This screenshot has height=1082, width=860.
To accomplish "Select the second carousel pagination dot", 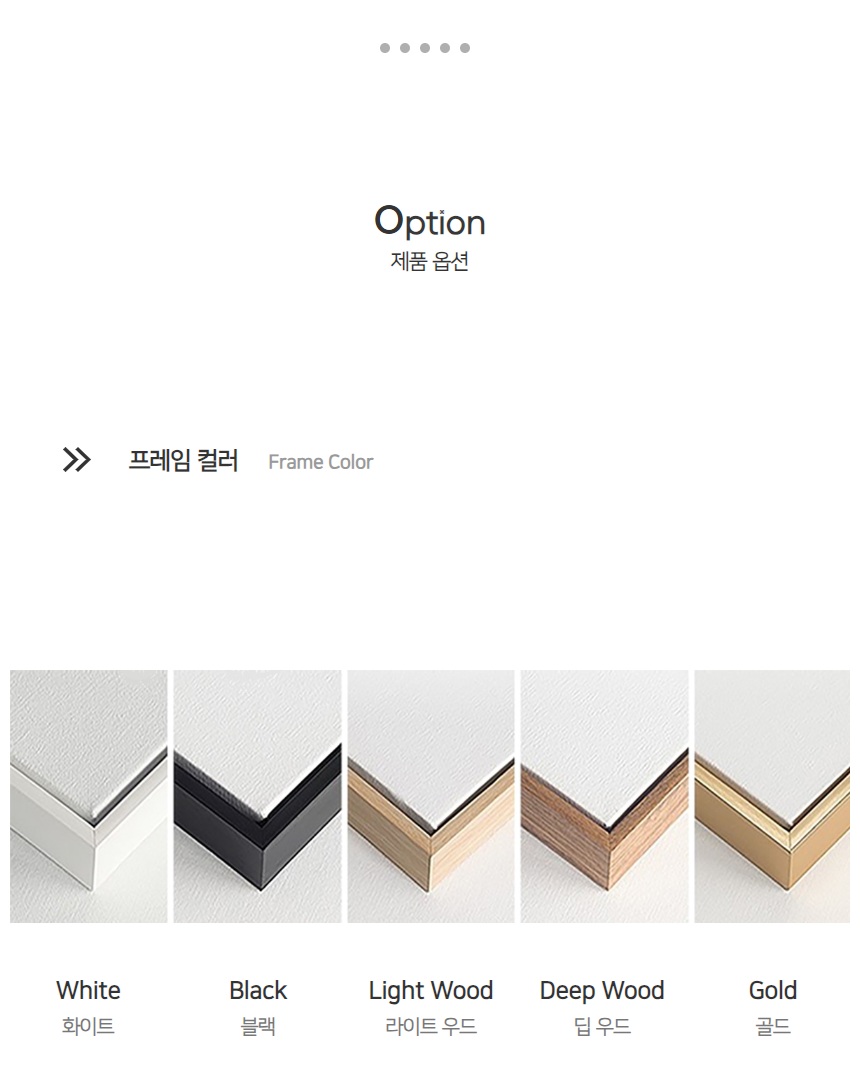I will point(405,48).
